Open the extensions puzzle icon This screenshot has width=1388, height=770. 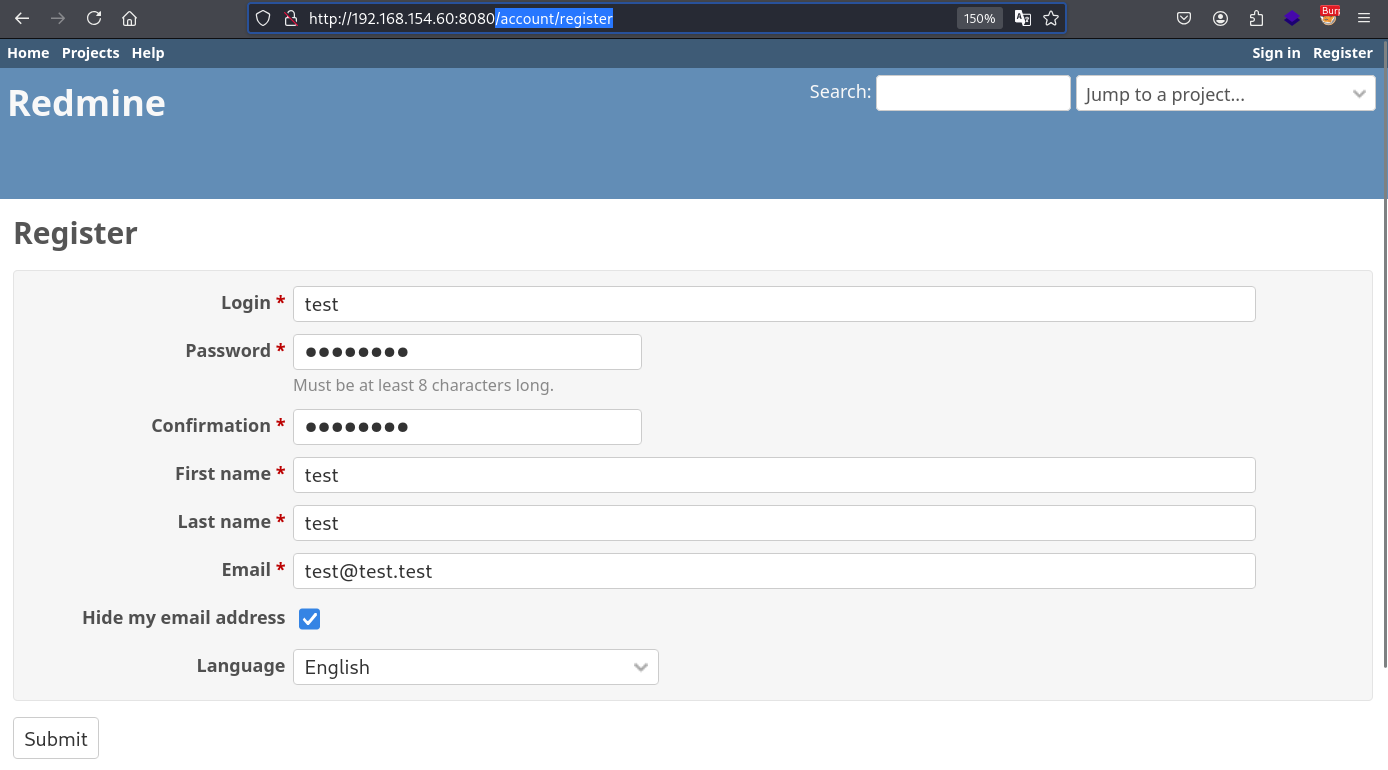(x=1256, y=18)
